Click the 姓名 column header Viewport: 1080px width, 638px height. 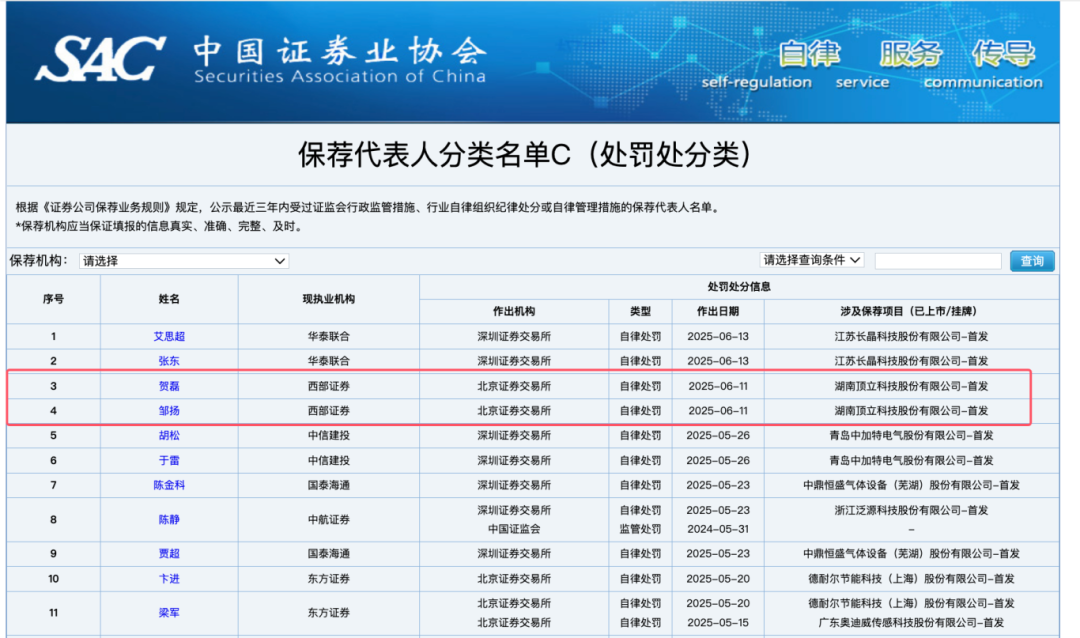tap(169, 299)
